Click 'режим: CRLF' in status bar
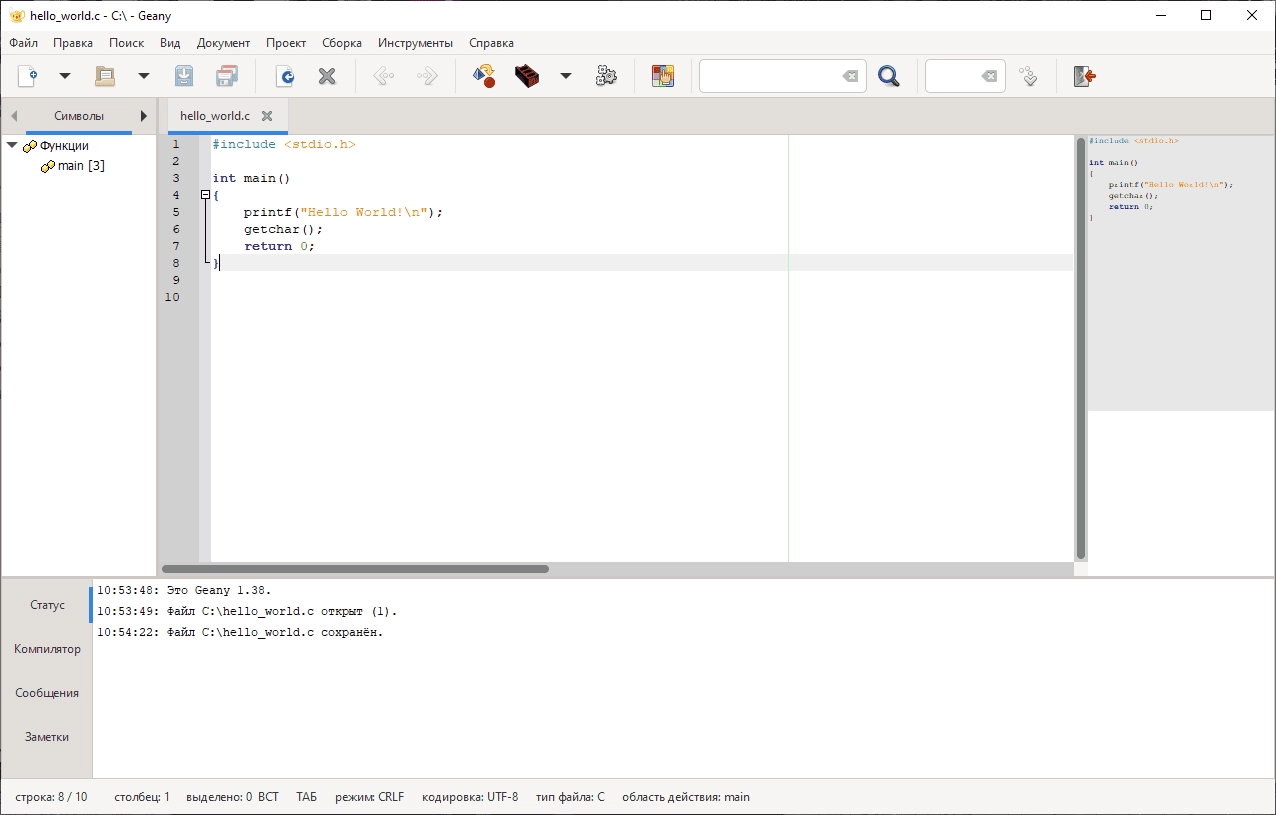Viewport: 1276px width, 815px height. click(x=370, y=797)
